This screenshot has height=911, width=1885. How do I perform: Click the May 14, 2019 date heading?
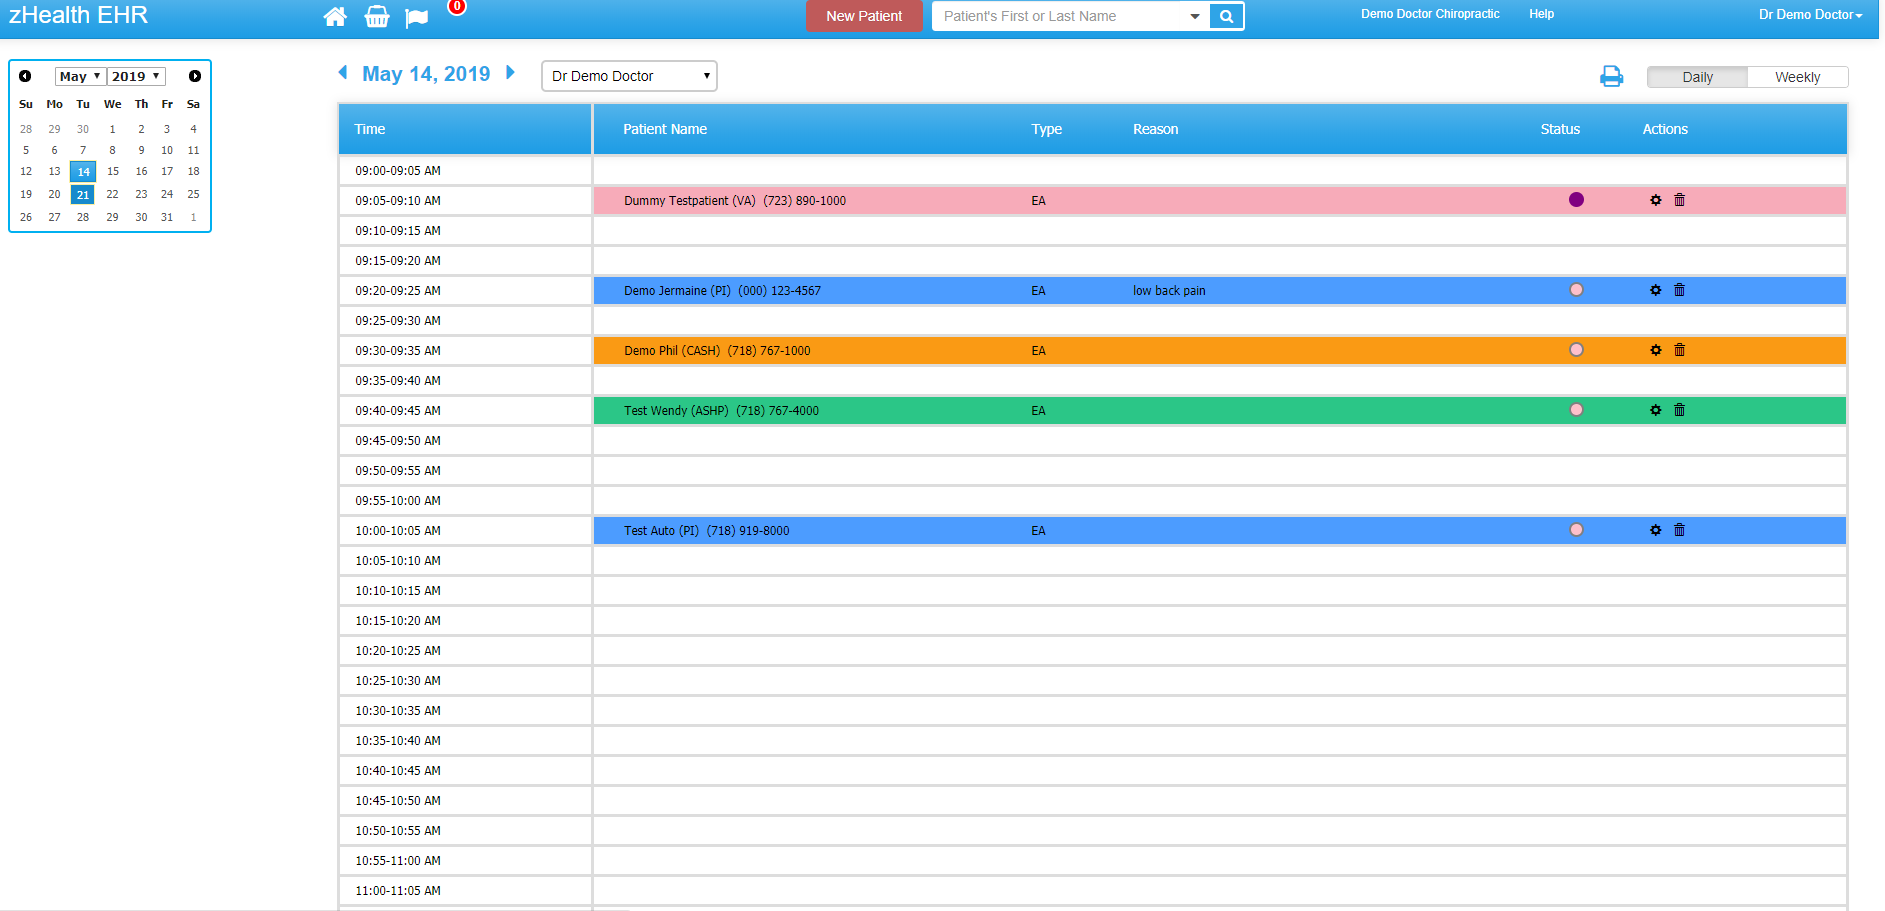pyautogui.click(x=426, y=74)
